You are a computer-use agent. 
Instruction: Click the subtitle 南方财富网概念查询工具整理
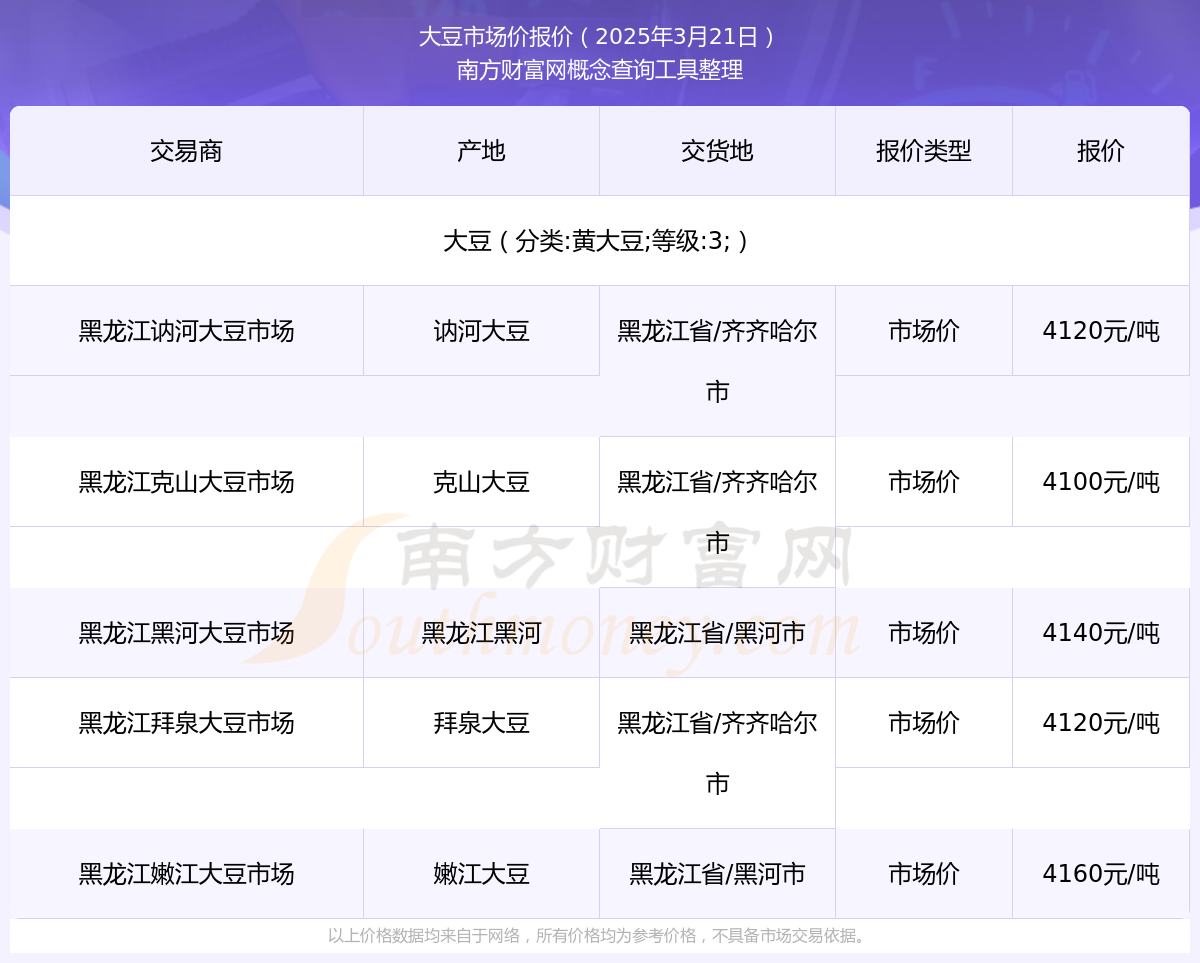600,70
